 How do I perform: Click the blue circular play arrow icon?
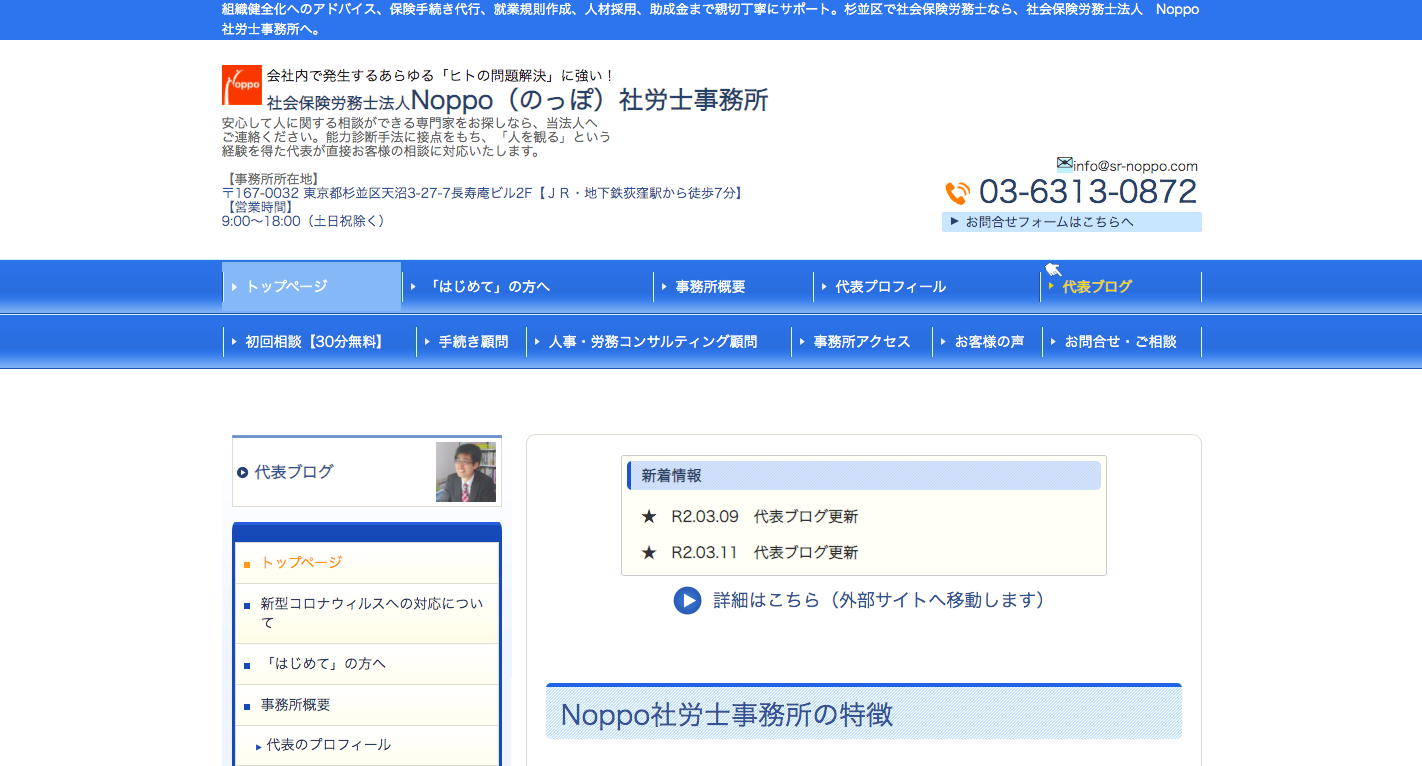point(687,601)
